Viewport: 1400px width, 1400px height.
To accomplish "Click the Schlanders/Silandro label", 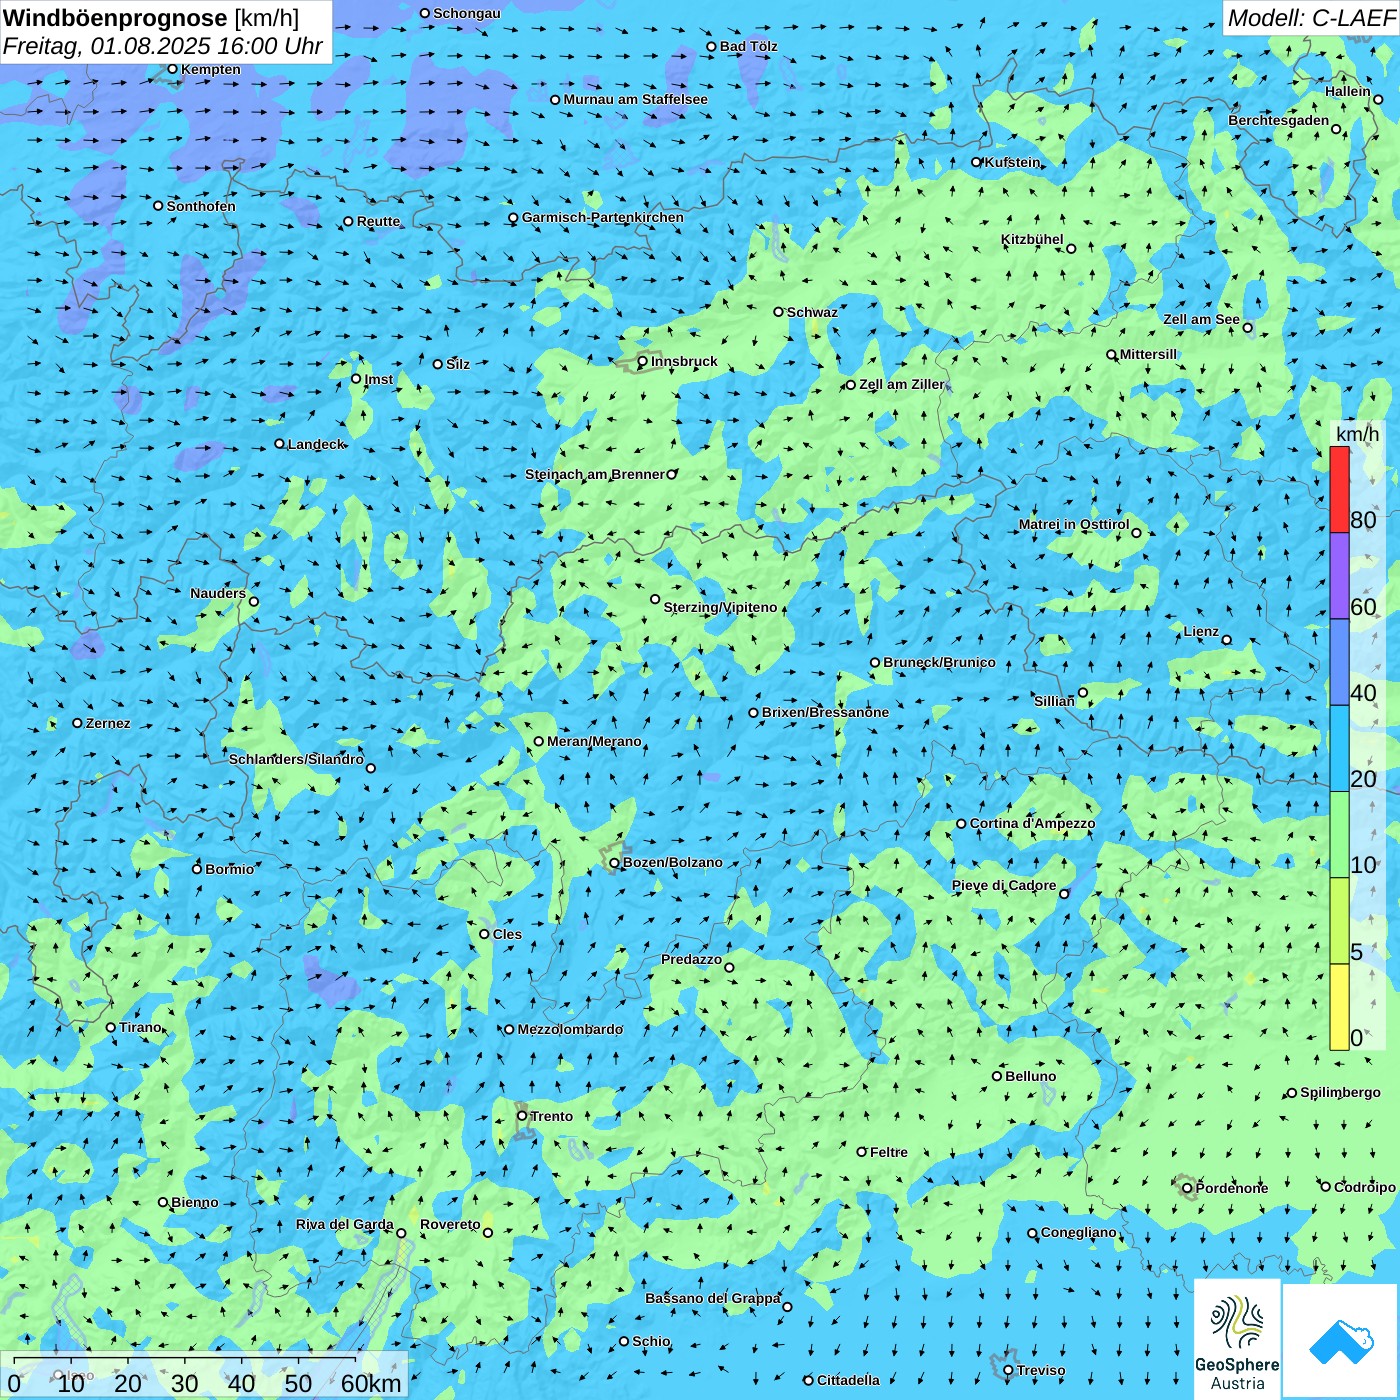I will tap(296, 759).
